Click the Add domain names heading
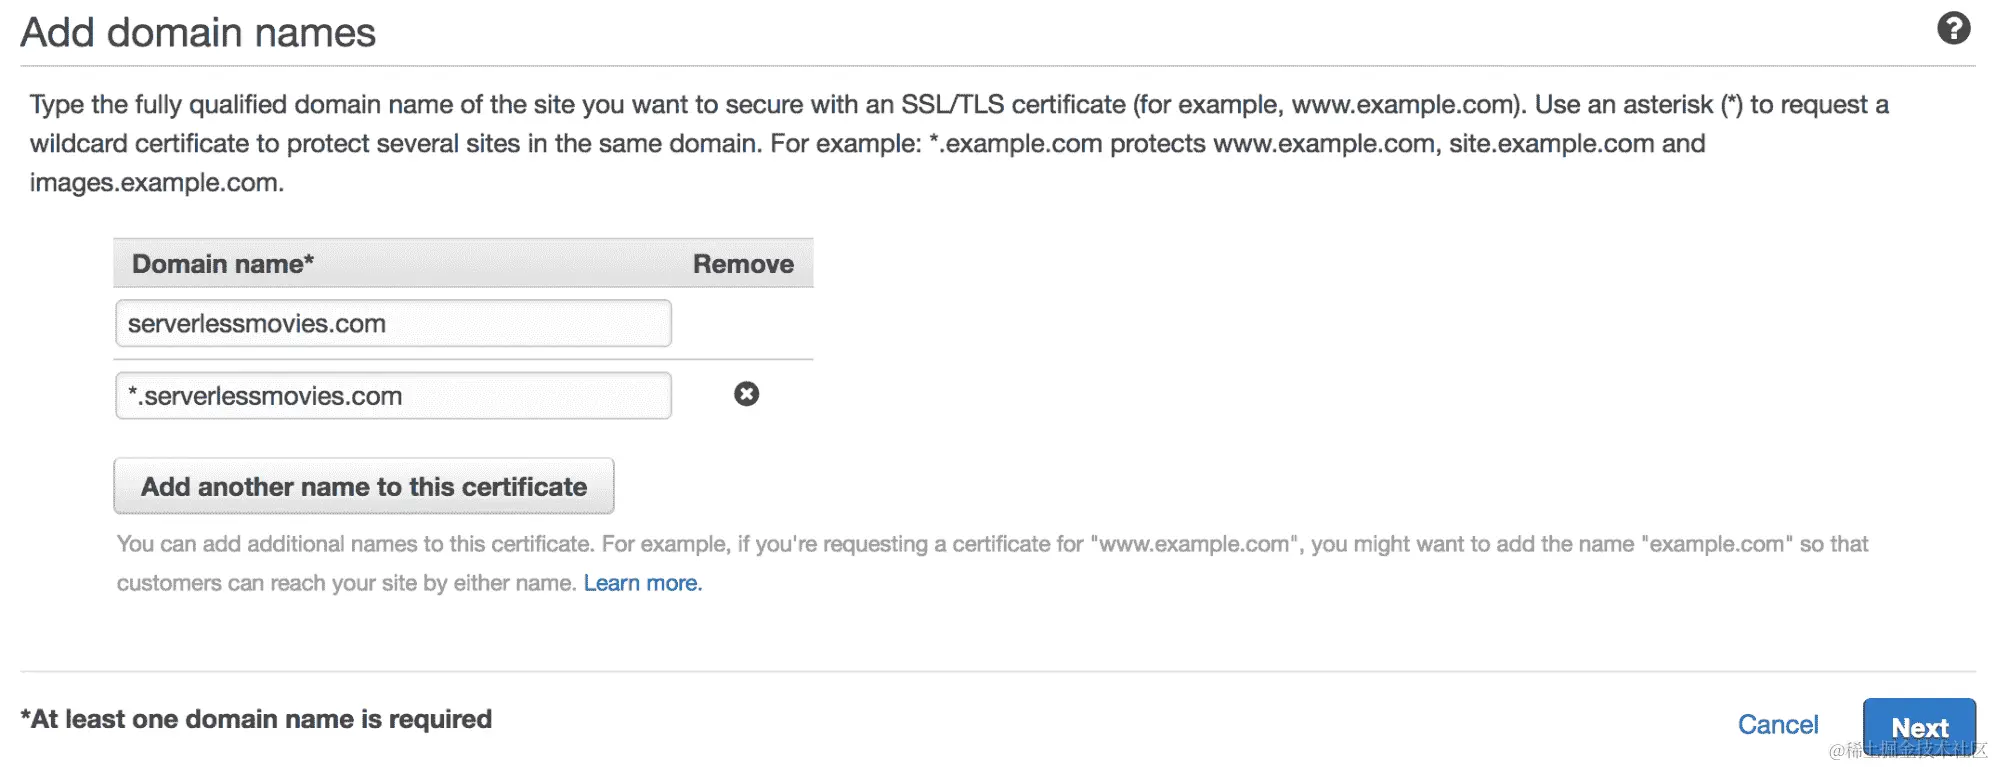This screenshot has width=1995, height=767. coord(198,33)
